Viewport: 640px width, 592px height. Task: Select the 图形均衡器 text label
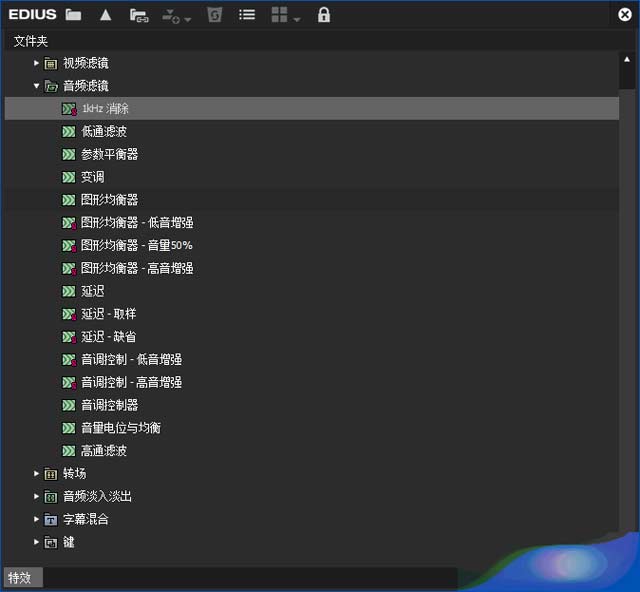click(110, 200)
